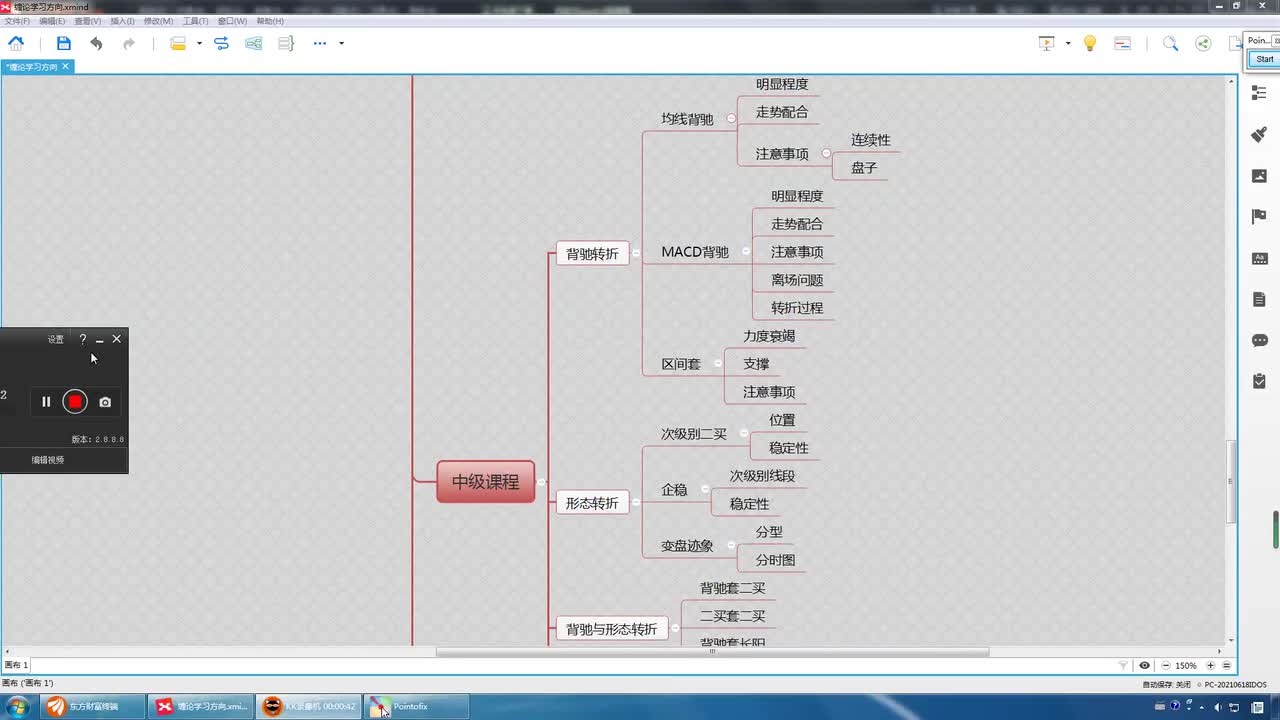Pause the recording in recorder widget
1280x720 pixels.
(46, 401)
